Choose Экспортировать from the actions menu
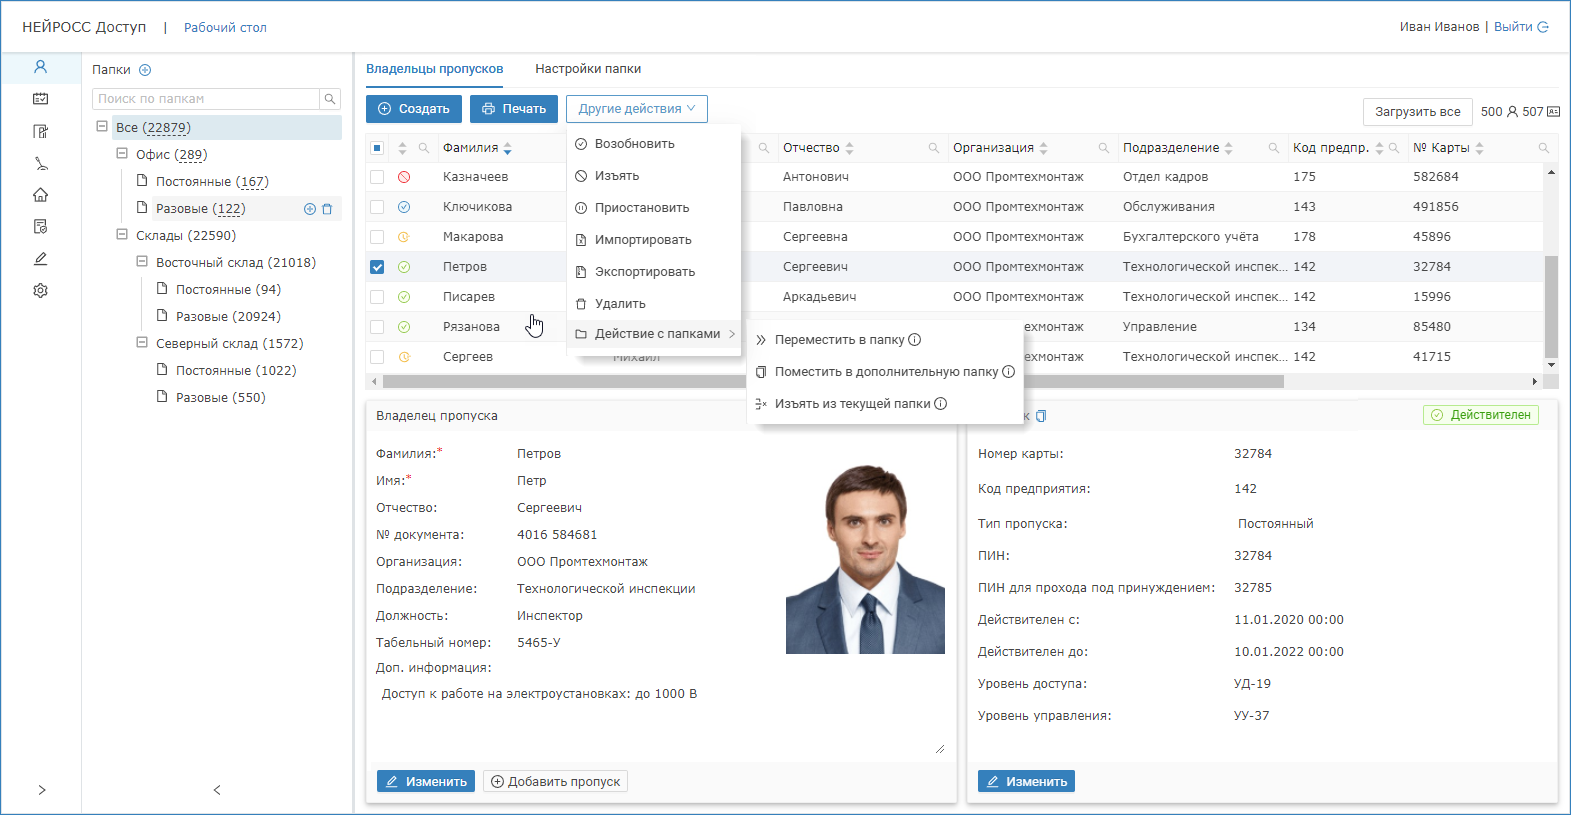This screenshot has height=815, width=1571. [644, 272]
